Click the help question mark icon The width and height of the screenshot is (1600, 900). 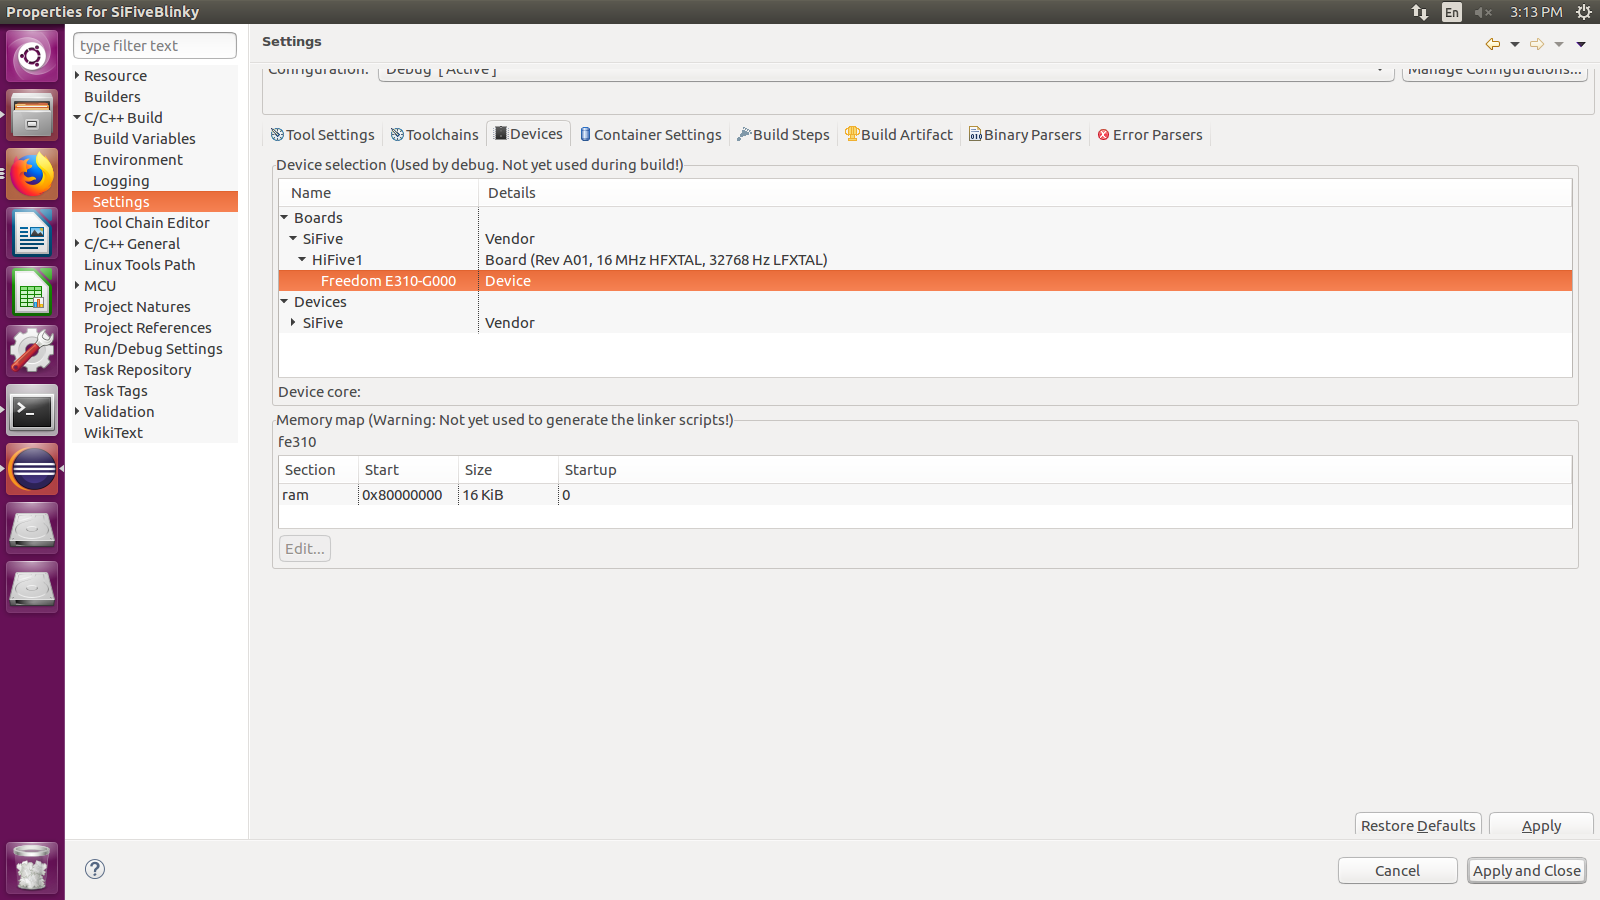pyautogui.click(x=95, y=869)
